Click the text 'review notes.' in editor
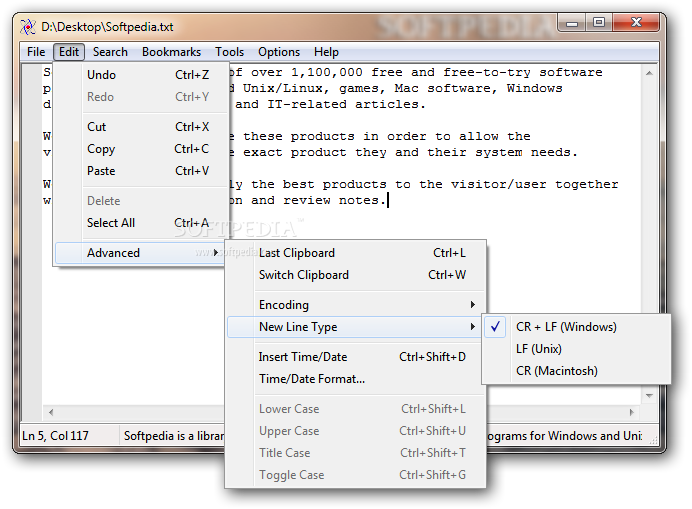 [x=335, y=200]
